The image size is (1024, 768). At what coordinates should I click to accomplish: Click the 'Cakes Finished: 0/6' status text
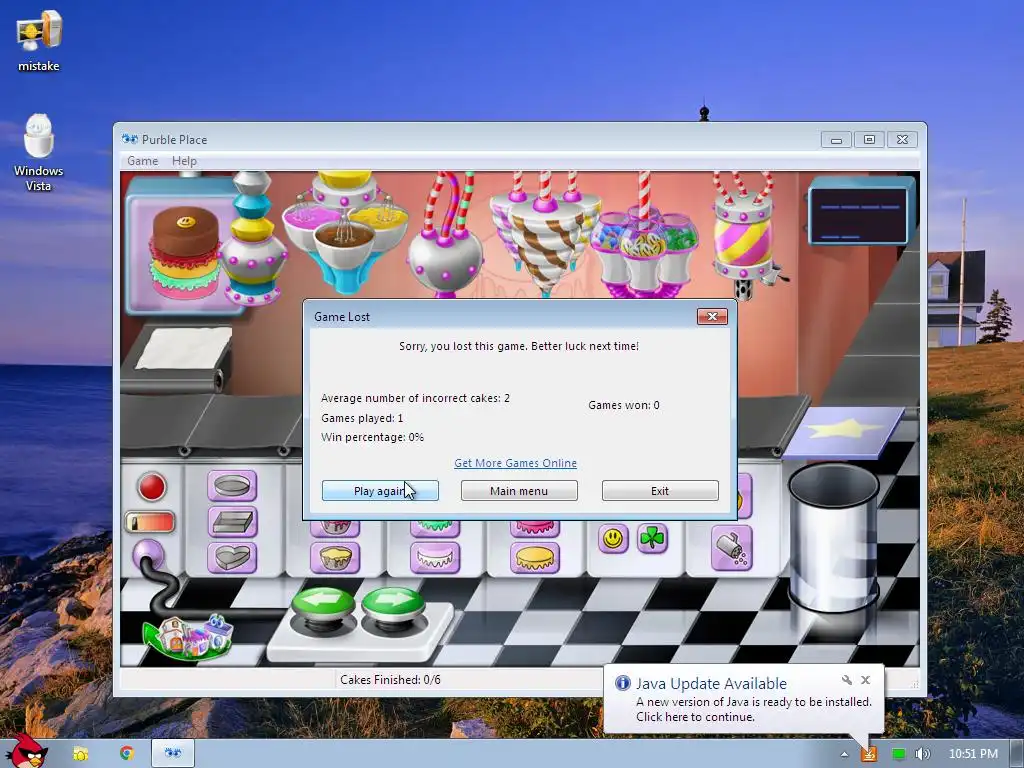pyautogui.click(x=390, y=680)
